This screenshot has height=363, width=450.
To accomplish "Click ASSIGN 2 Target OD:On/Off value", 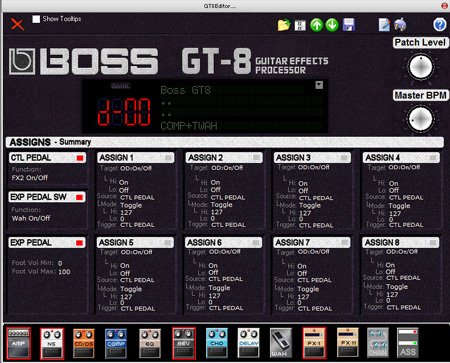I will pos(227,168).
